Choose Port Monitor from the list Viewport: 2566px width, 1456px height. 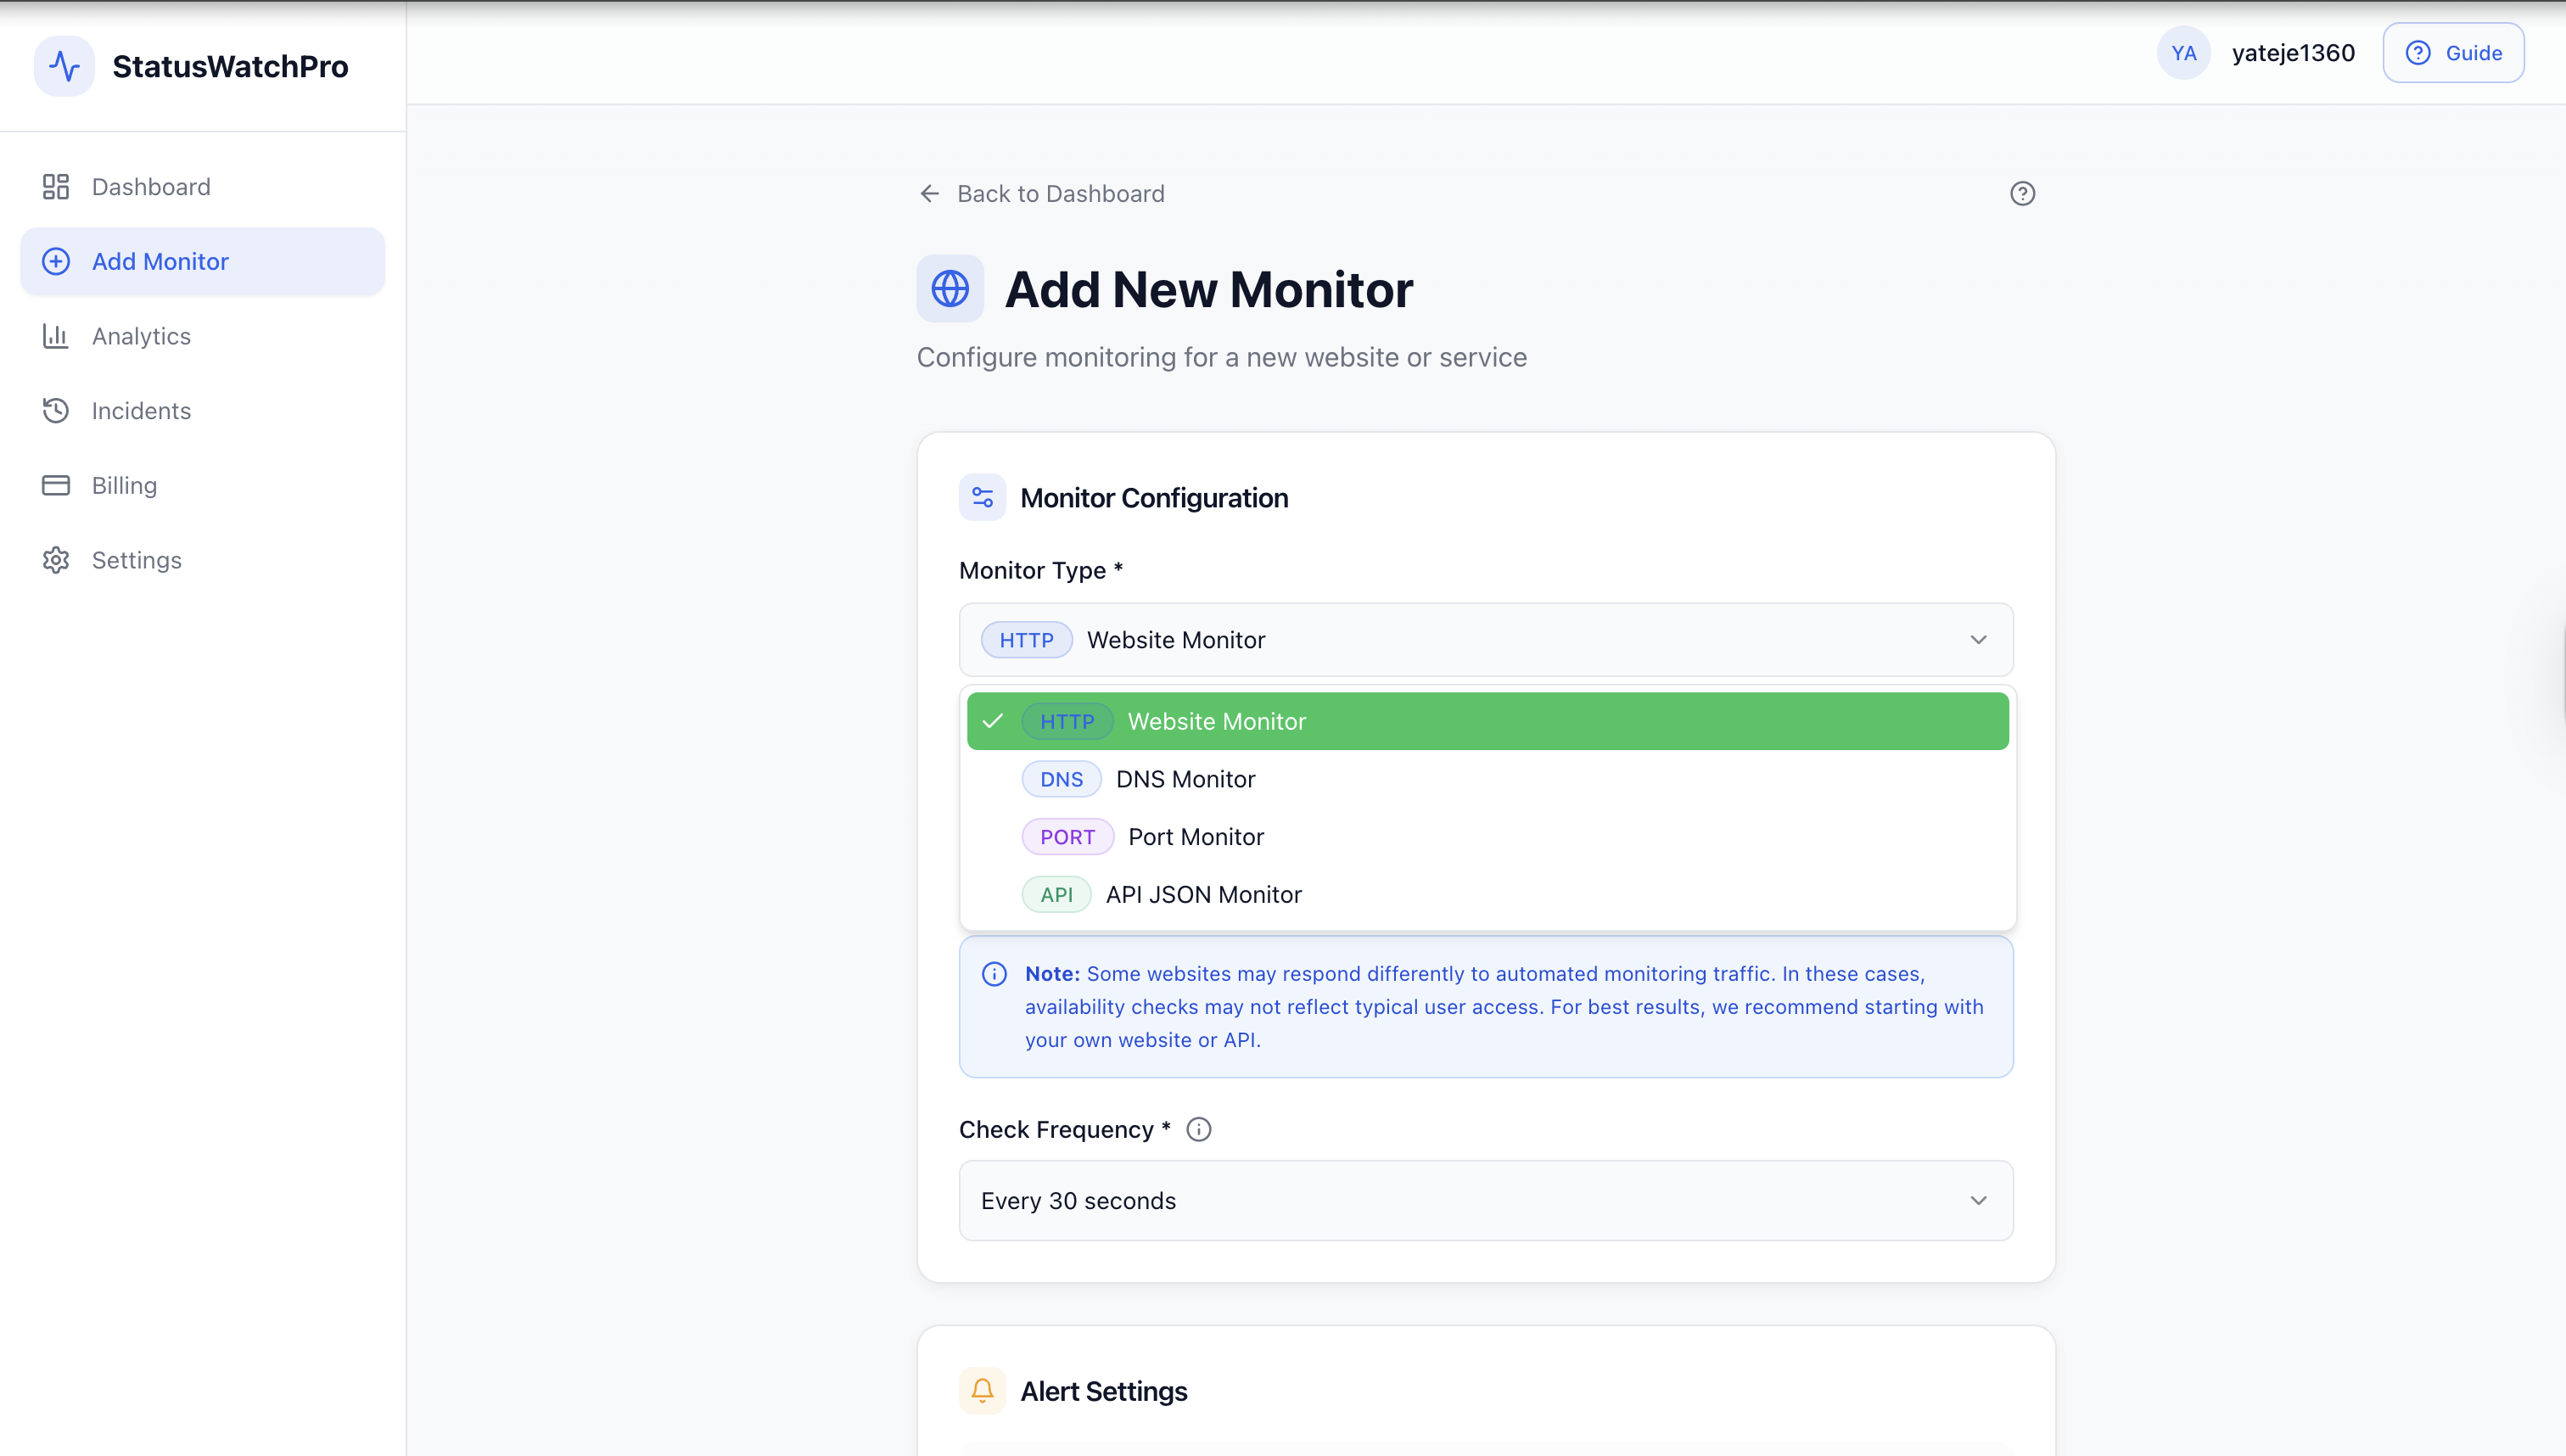tap(1195, 837)
